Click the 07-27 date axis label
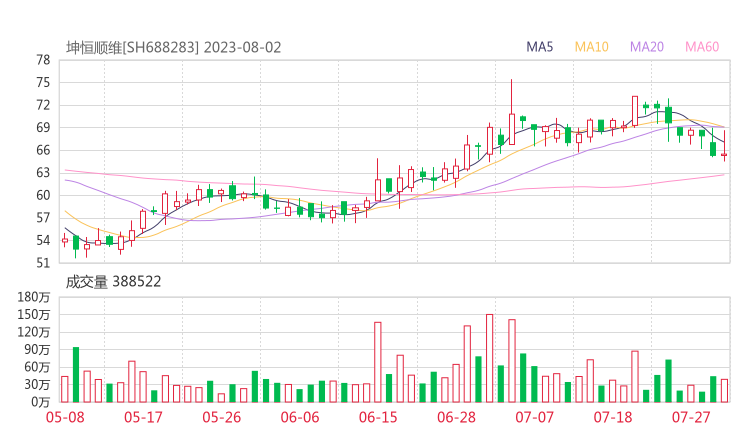This screenshot has height=440, width=740. [691, 417]
